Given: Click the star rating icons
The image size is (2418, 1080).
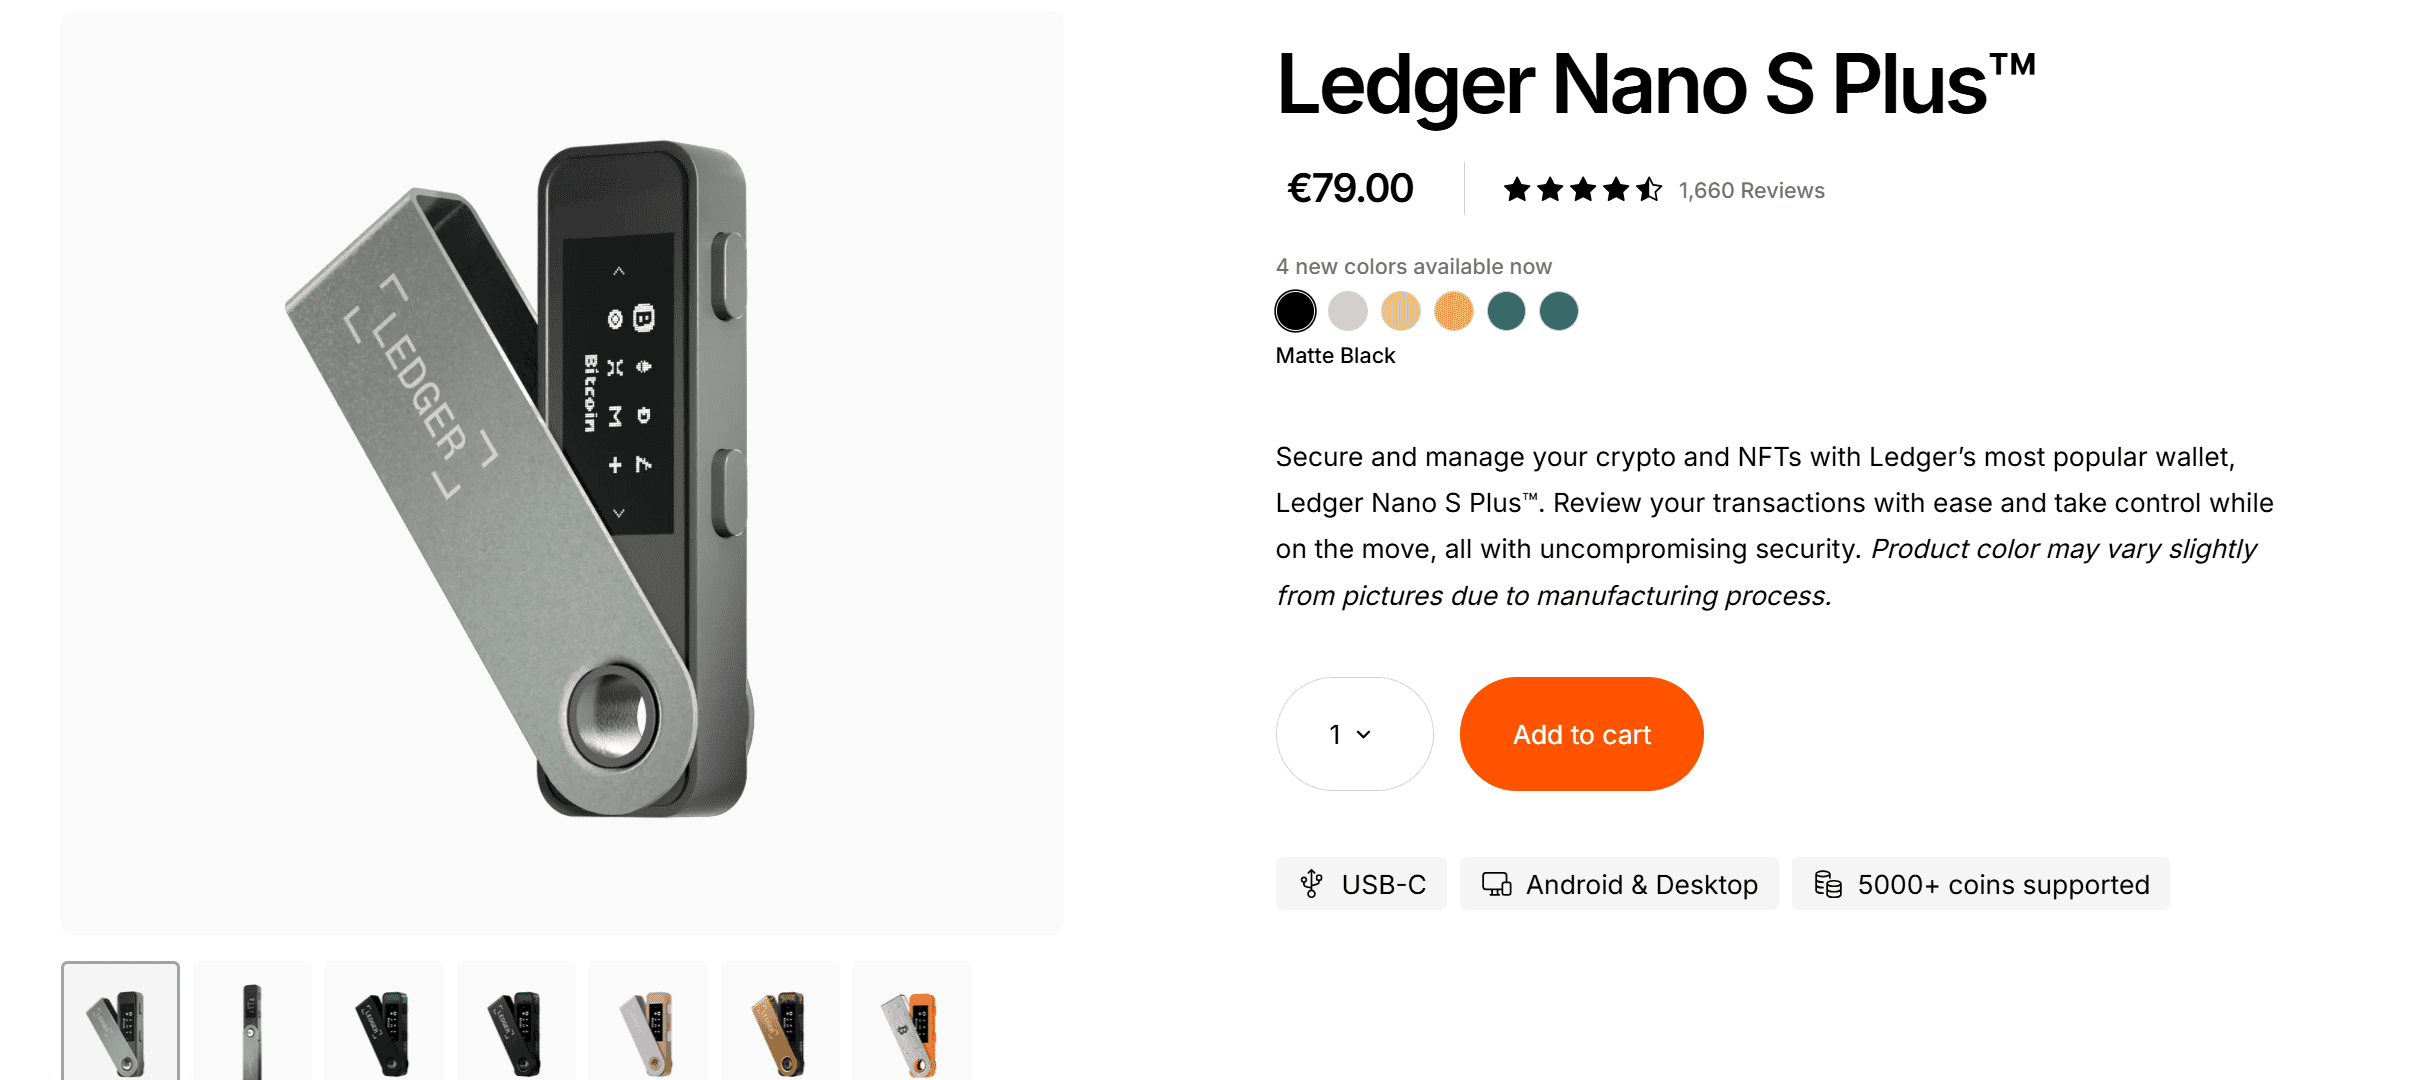Looking at the screenshot, I should click(1582, 189).
